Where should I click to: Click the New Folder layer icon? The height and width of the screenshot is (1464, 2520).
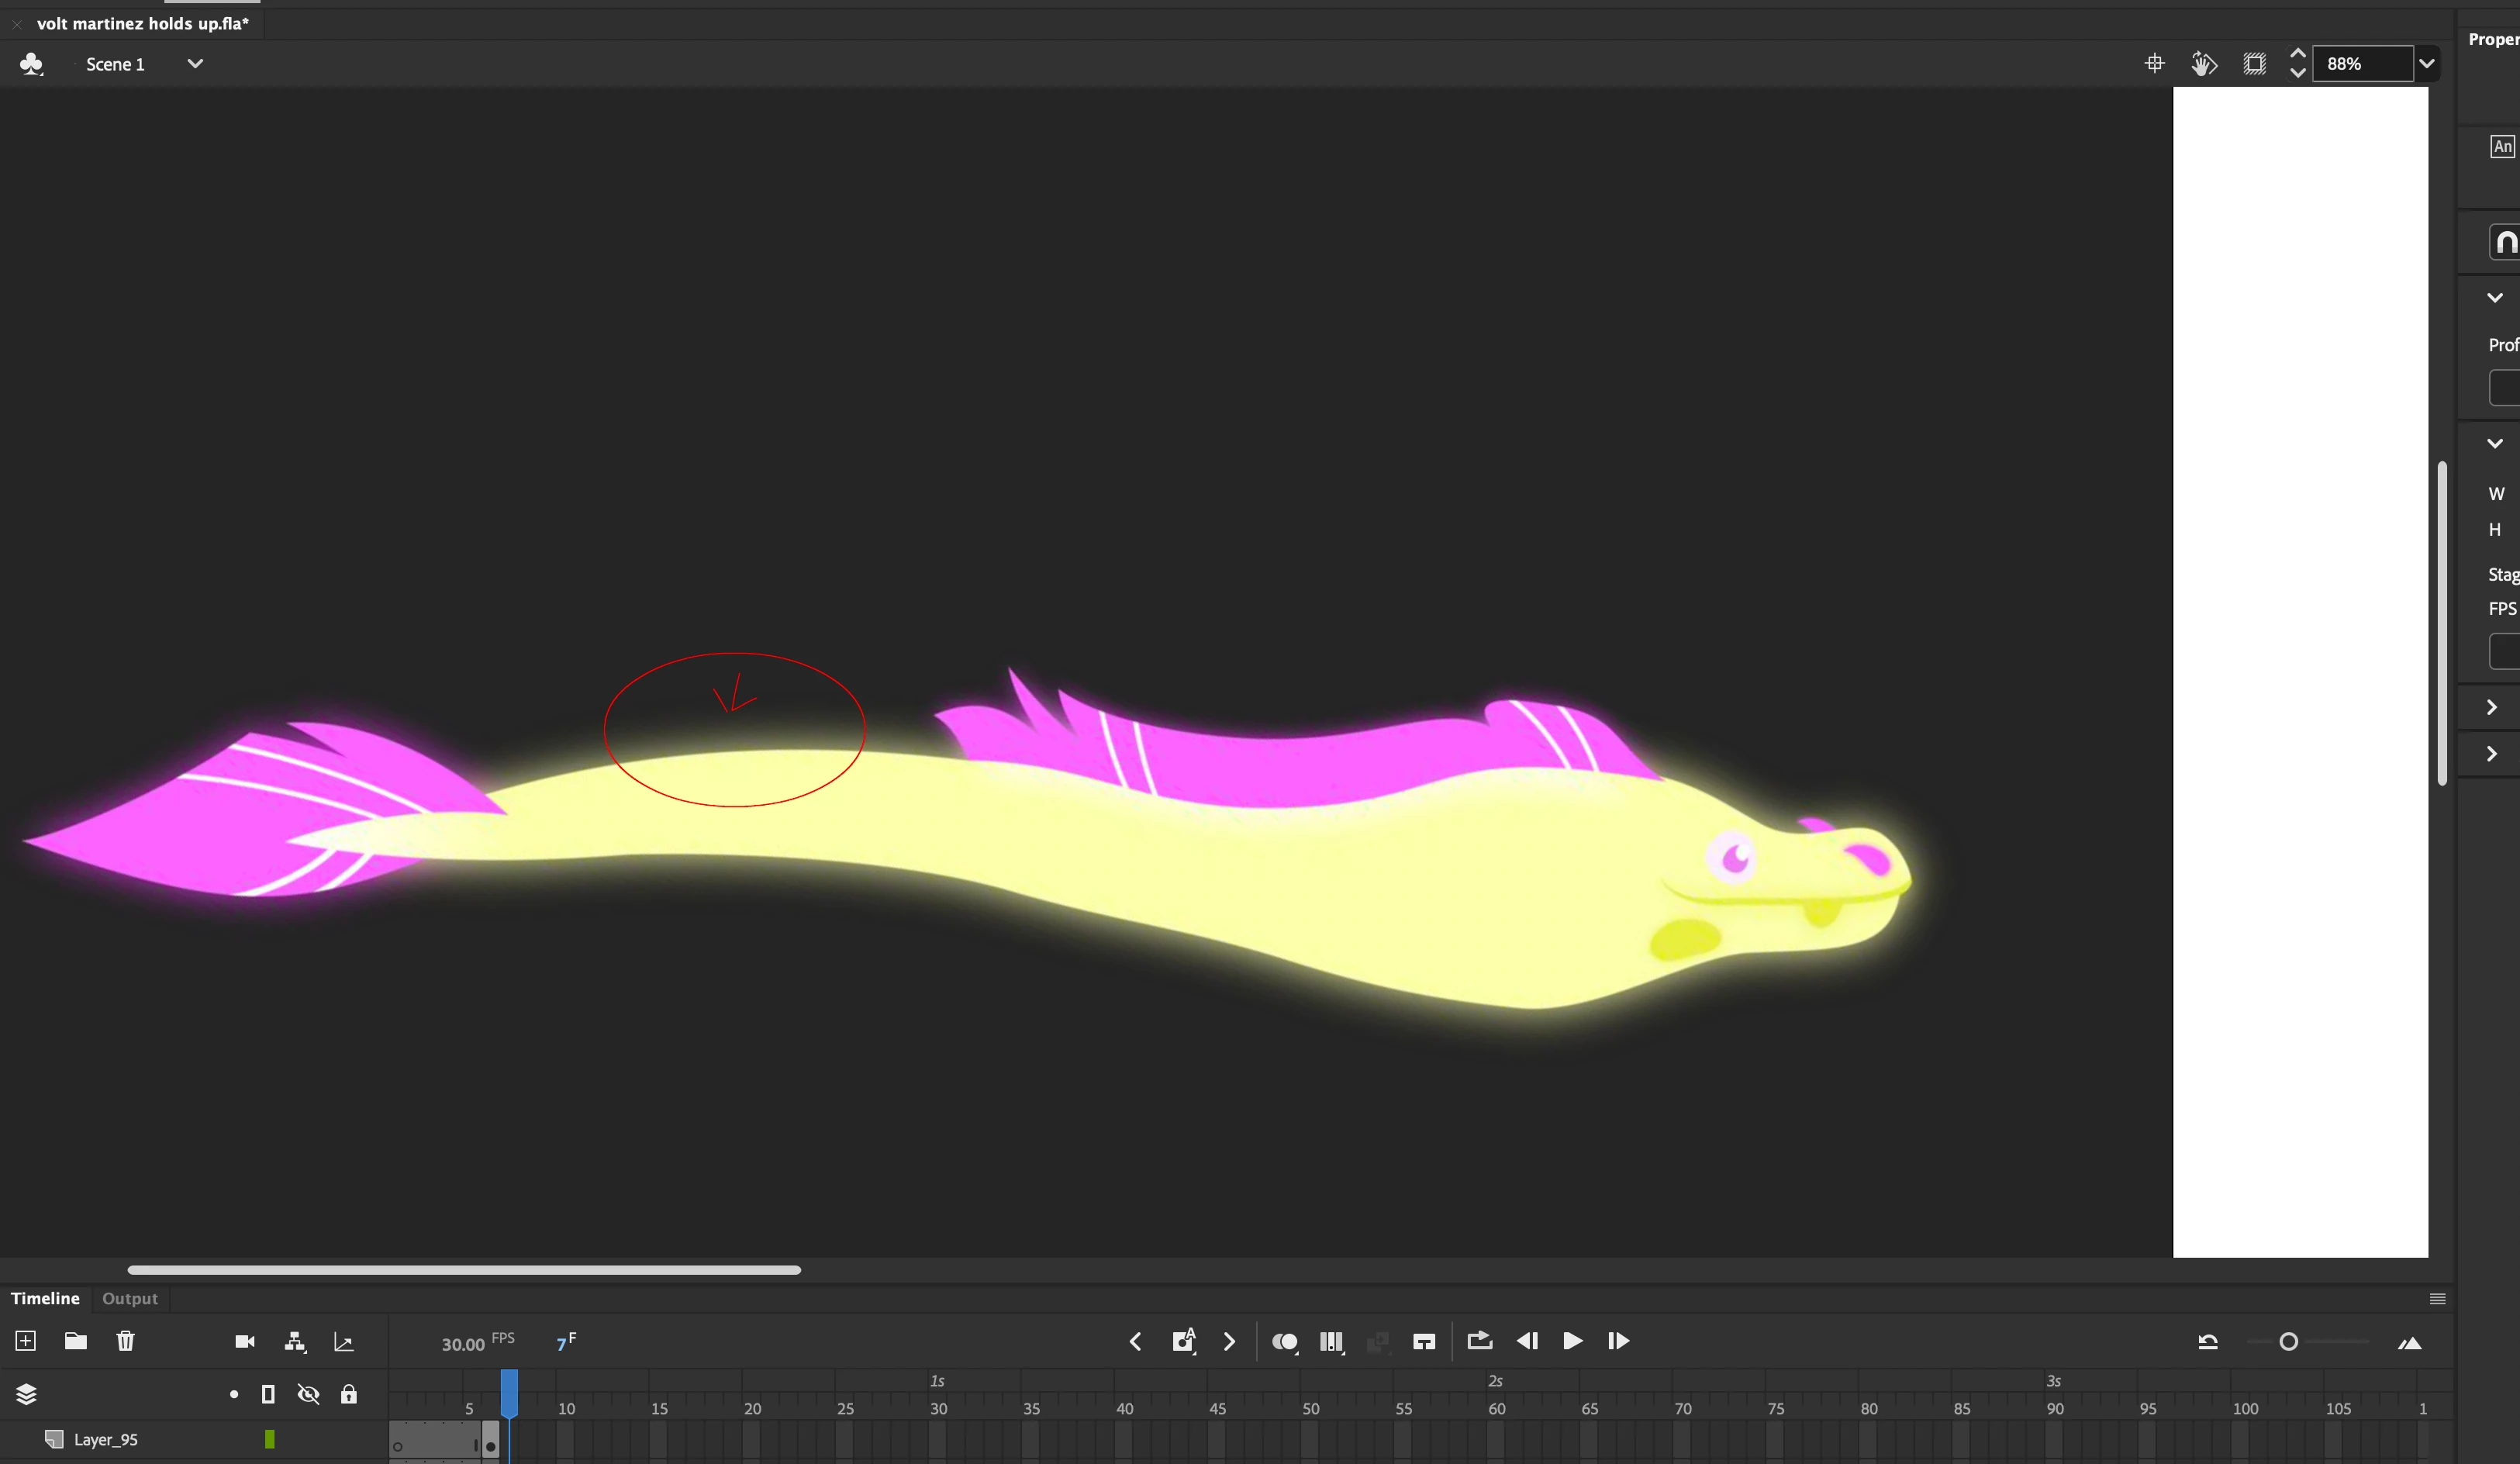point(75,1341)
